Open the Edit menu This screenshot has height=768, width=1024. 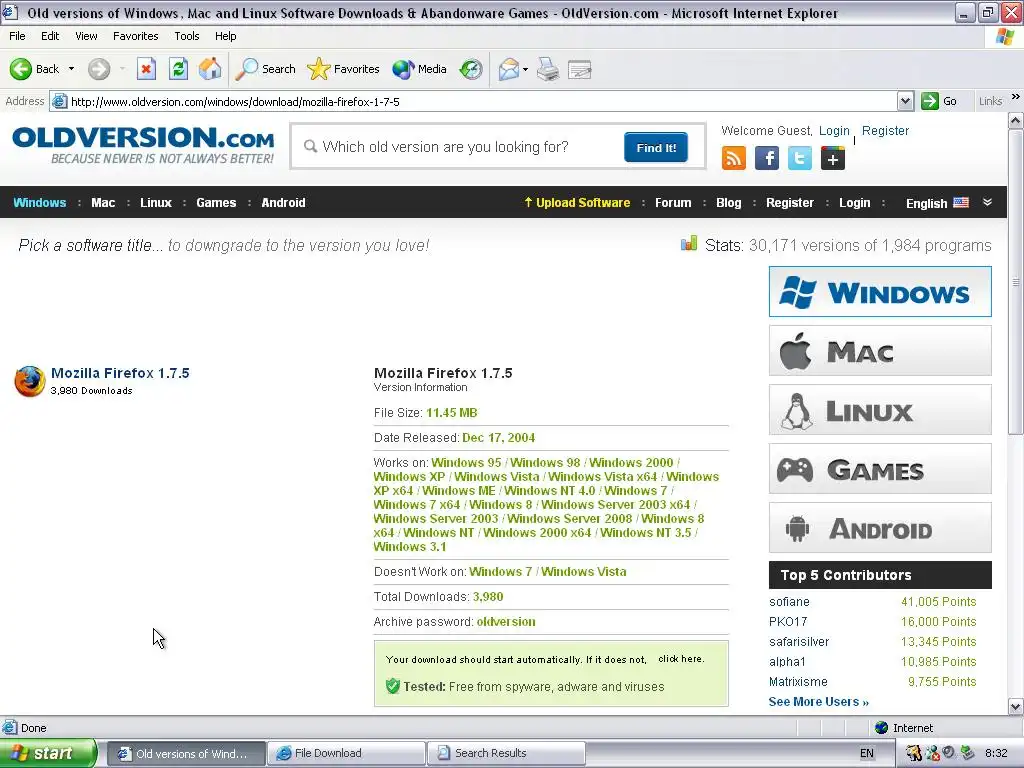coord(50,36)
